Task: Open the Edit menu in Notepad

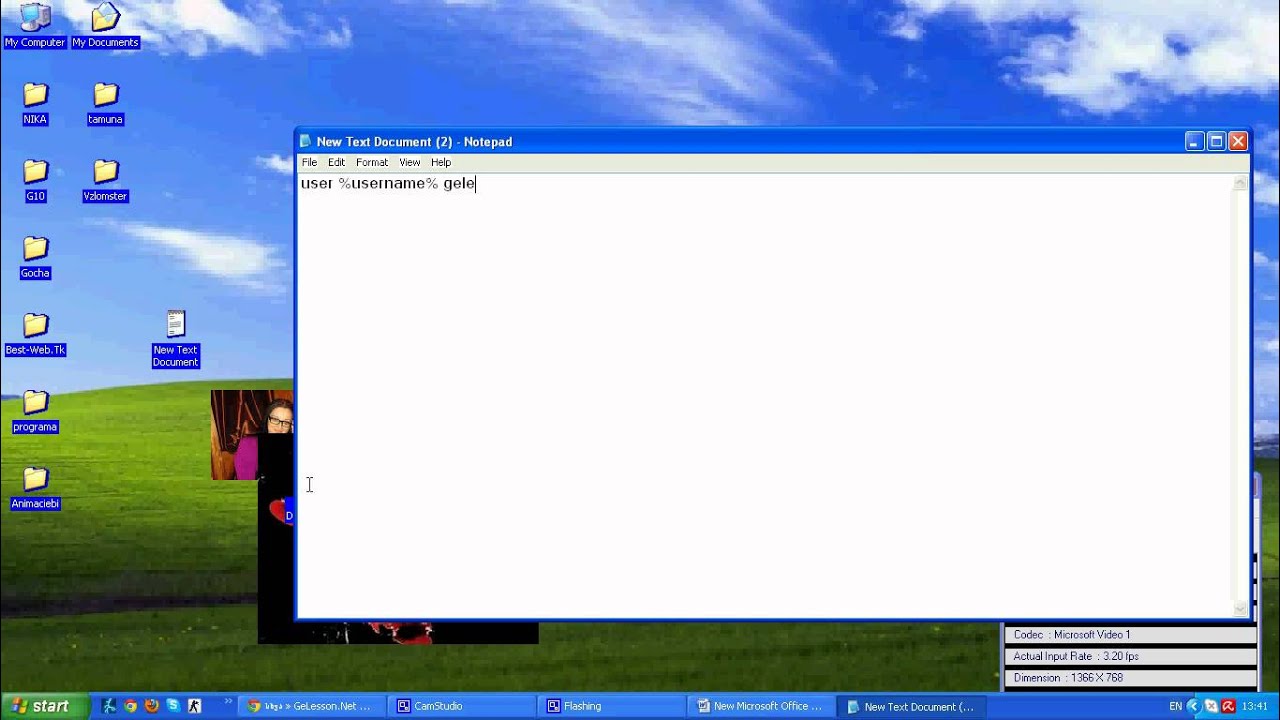Action: point(336,162)
